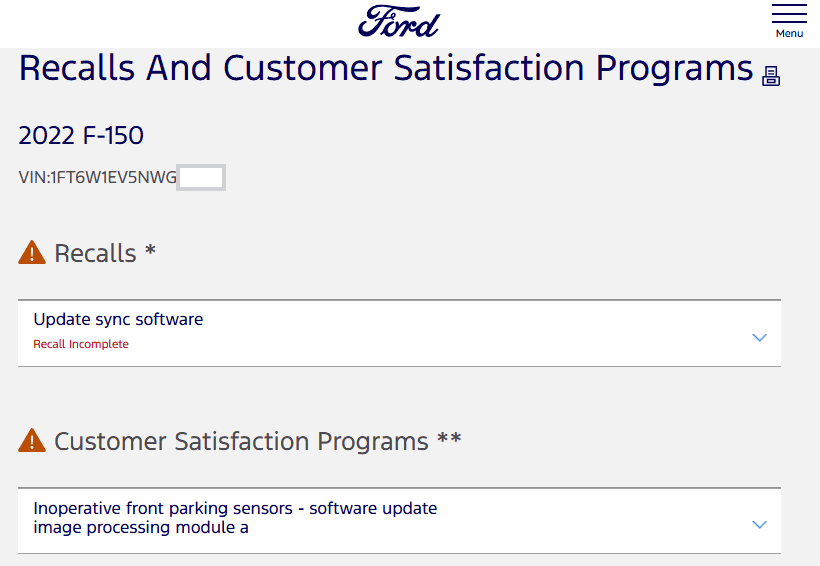Click the warning triangle beside Customer Satisfaction Programs

pos(32,441)
